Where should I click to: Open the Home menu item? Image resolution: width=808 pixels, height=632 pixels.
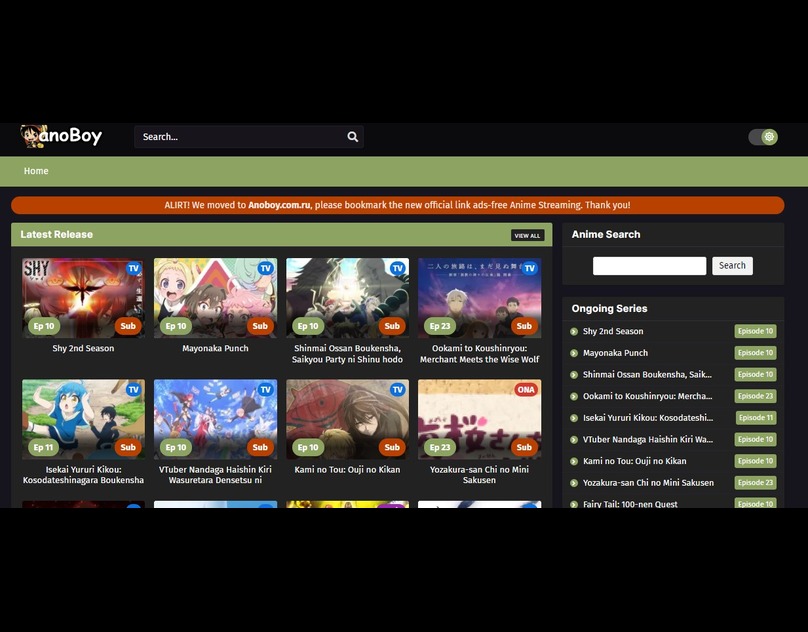(36, 171)
